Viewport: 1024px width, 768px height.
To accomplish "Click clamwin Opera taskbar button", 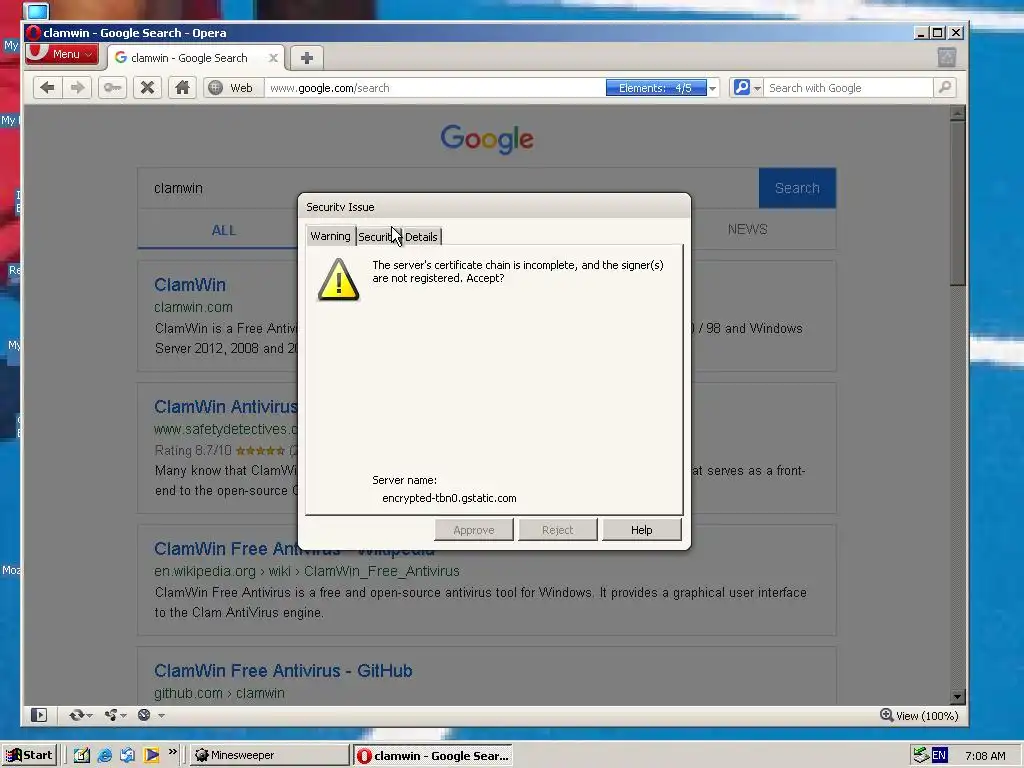I will [x=434, y=756].
